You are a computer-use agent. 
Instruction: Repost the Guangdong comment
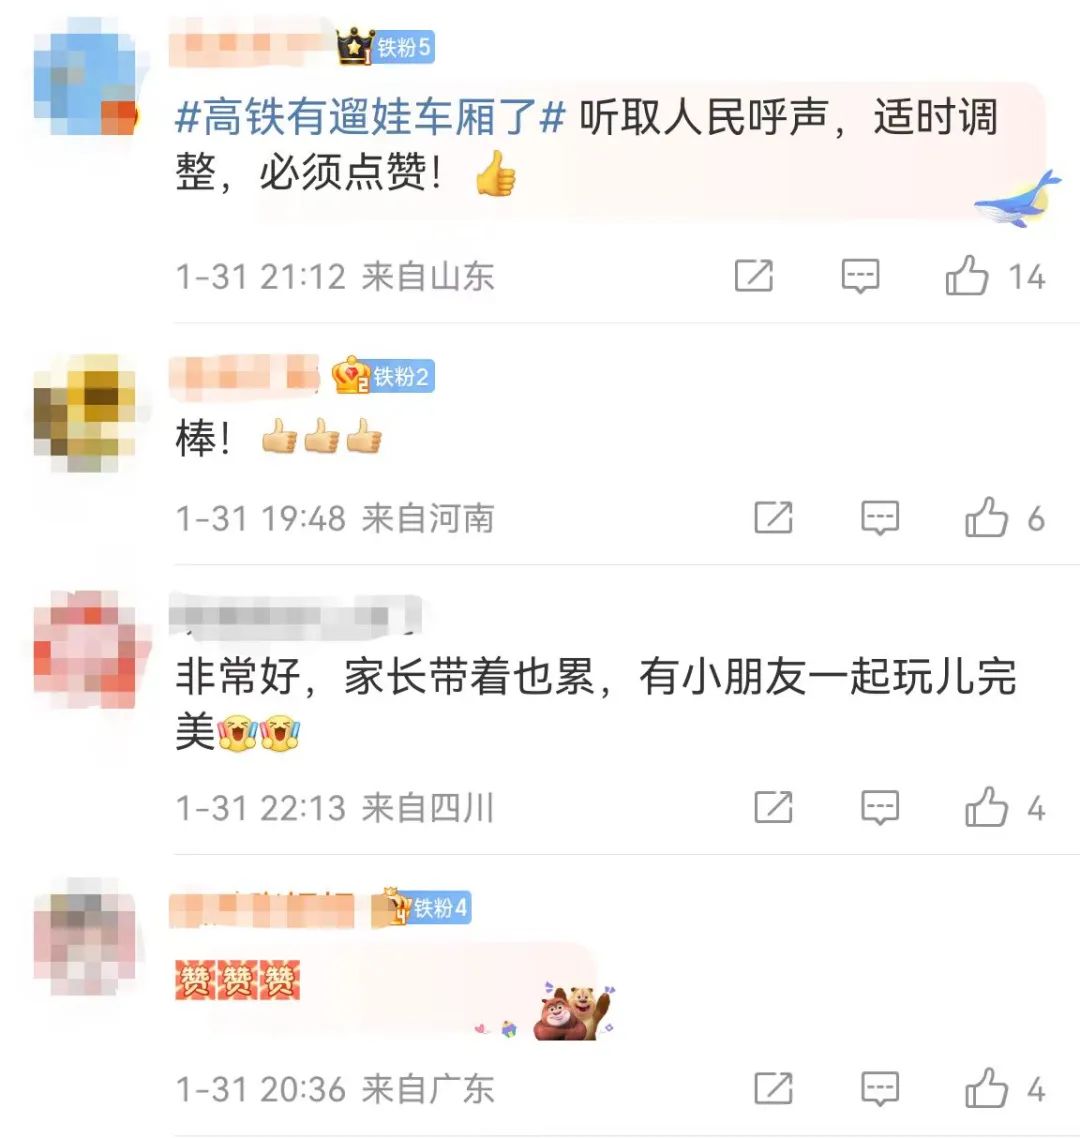(774, 1088)
